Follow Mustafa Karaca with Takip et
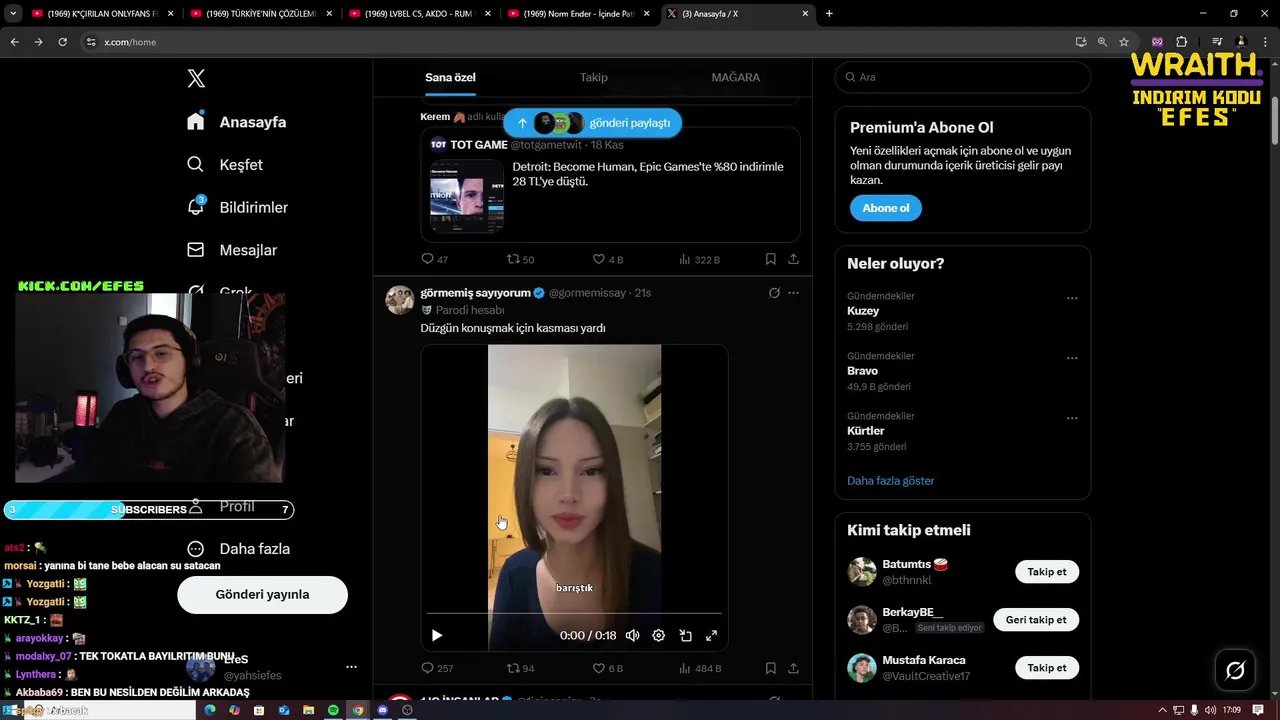The image size is (1280, 720). (1047, 668)
